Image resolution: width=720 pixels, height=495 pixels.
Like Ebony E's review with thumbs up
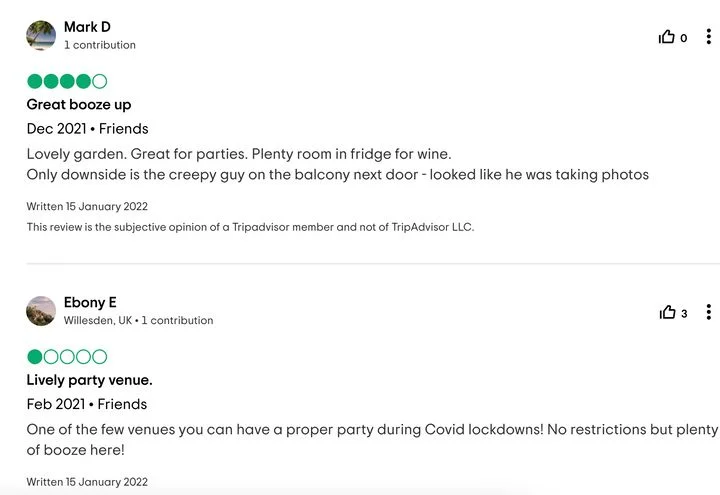[x=667, y=312]
